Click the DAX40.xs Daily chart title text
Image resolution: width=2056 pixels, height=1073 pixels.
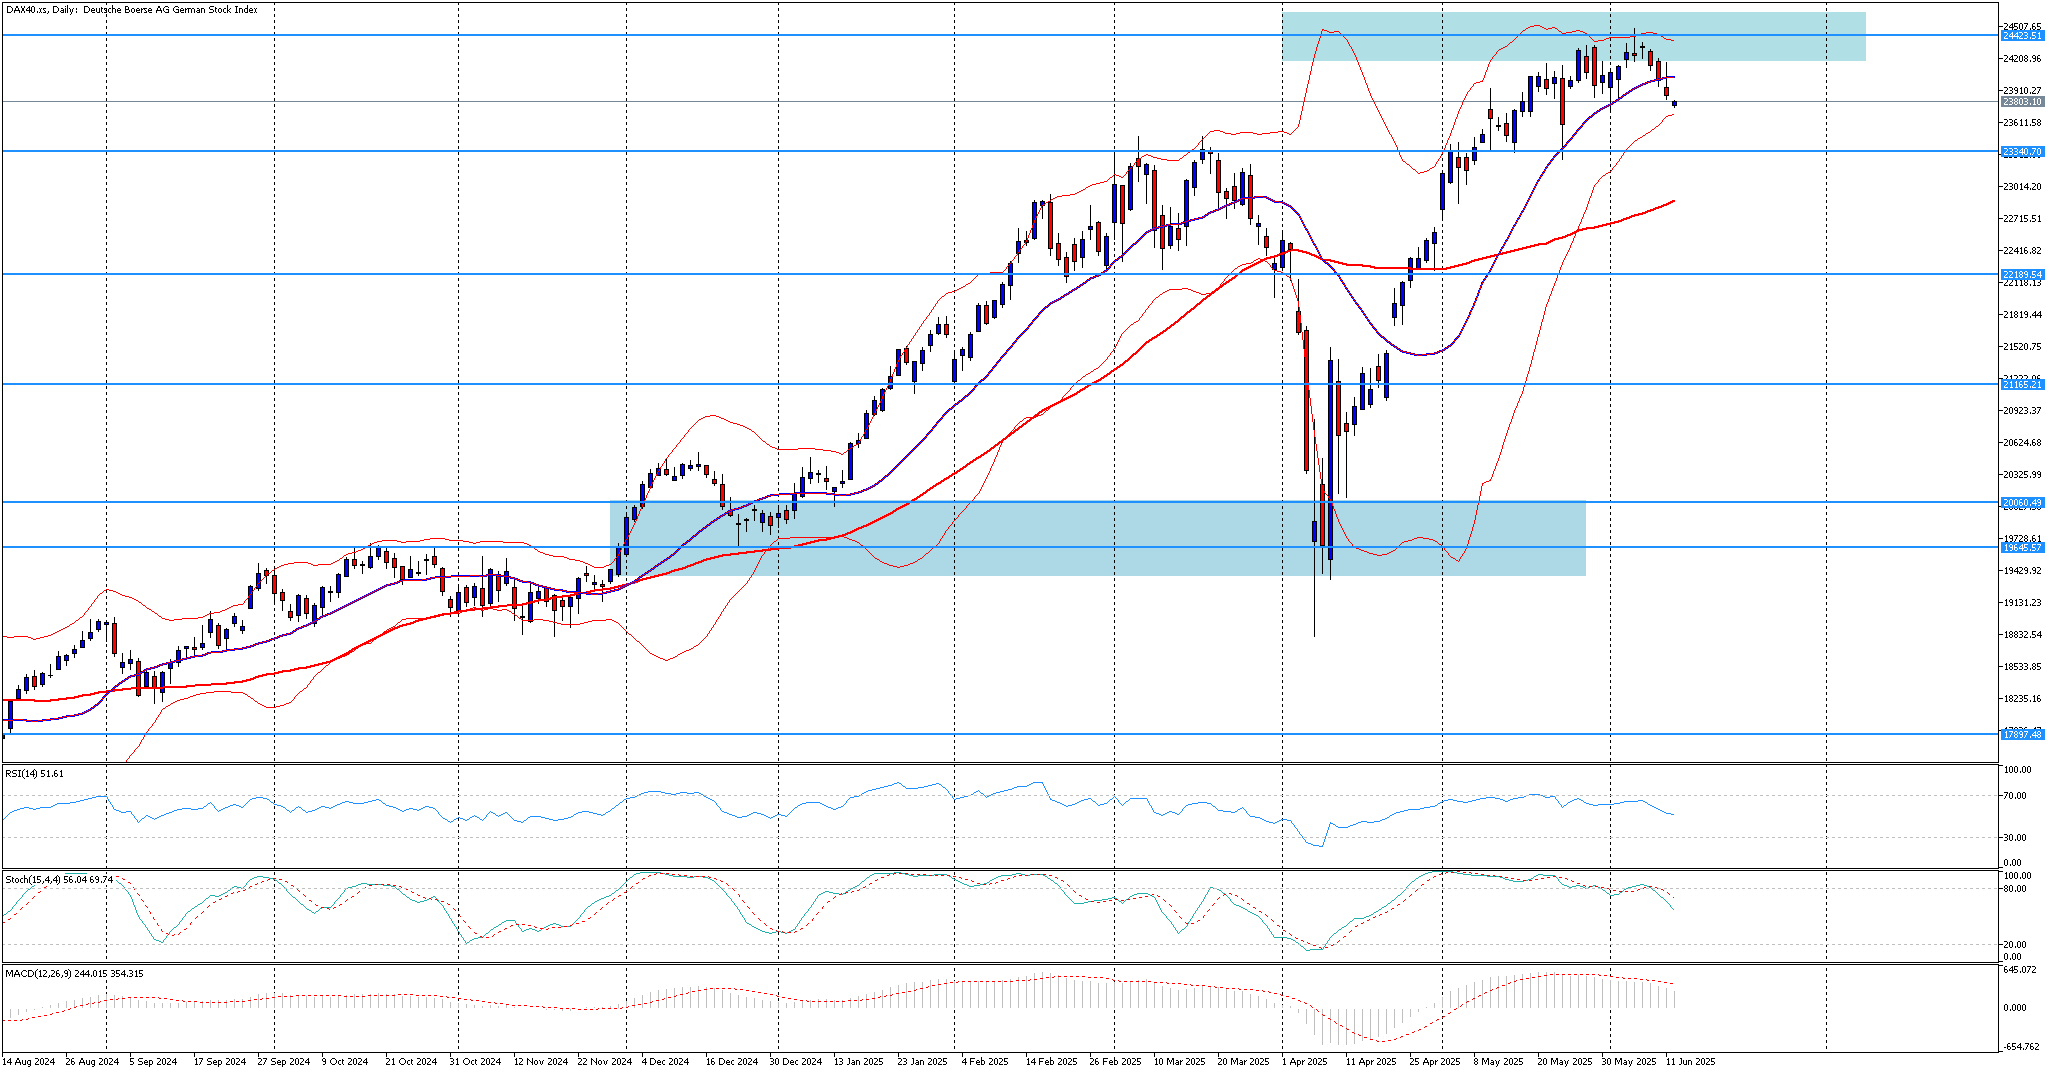pos(131,10)
